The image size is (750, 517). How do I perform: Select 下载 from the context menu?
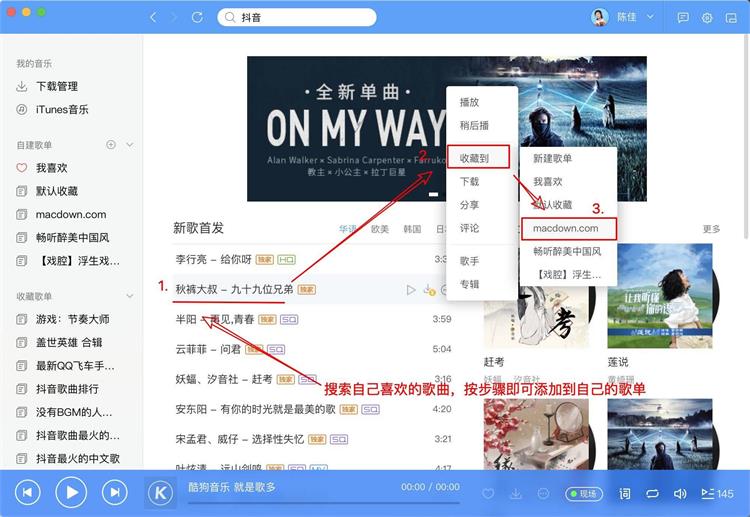(x=469, y=182)
